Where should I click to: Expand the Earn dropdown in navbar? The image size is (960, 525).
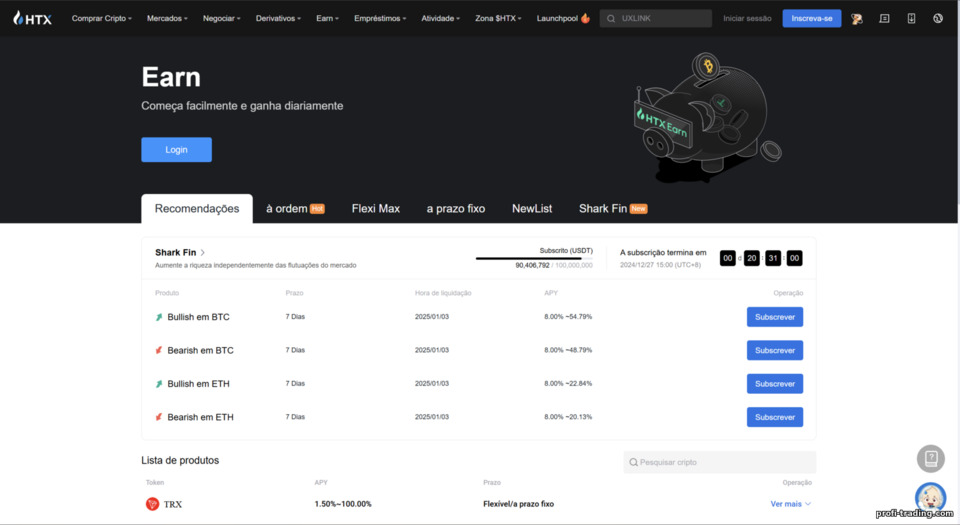328,18
